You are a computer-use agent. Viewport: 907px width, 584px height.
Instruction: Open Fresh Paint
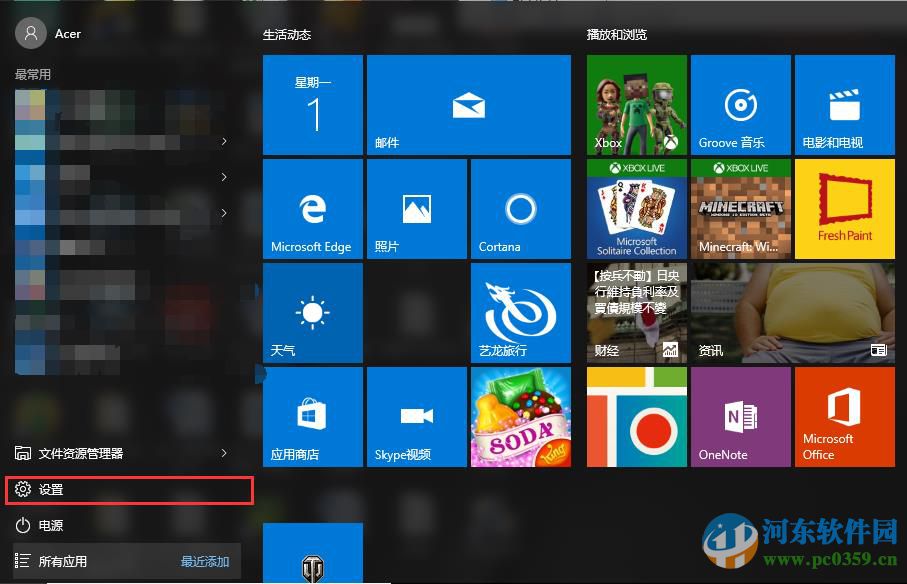pos(843,208)
